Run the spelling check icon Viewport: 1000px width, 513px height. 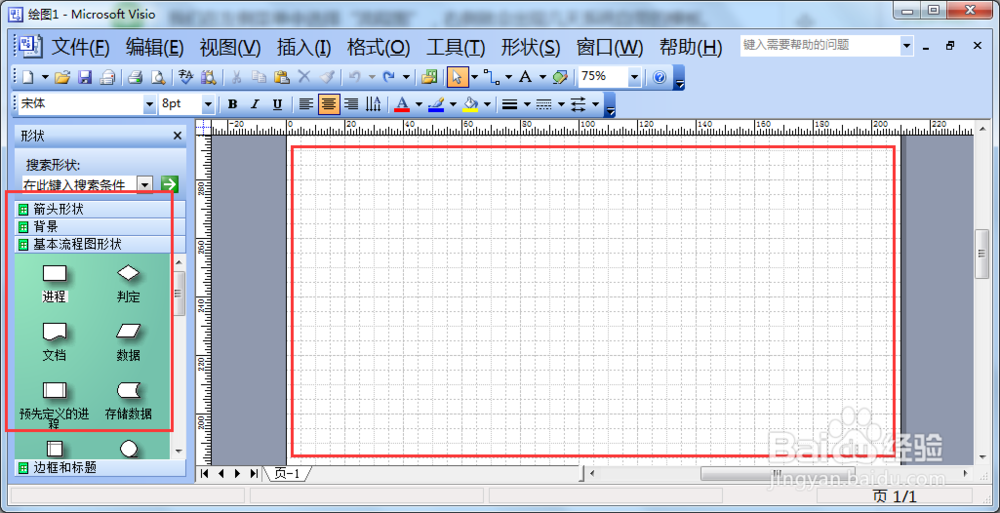(186, 77)
